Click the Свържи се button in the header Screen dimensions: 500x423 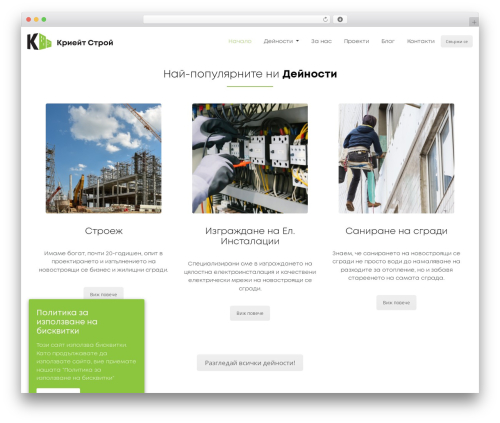456,42
